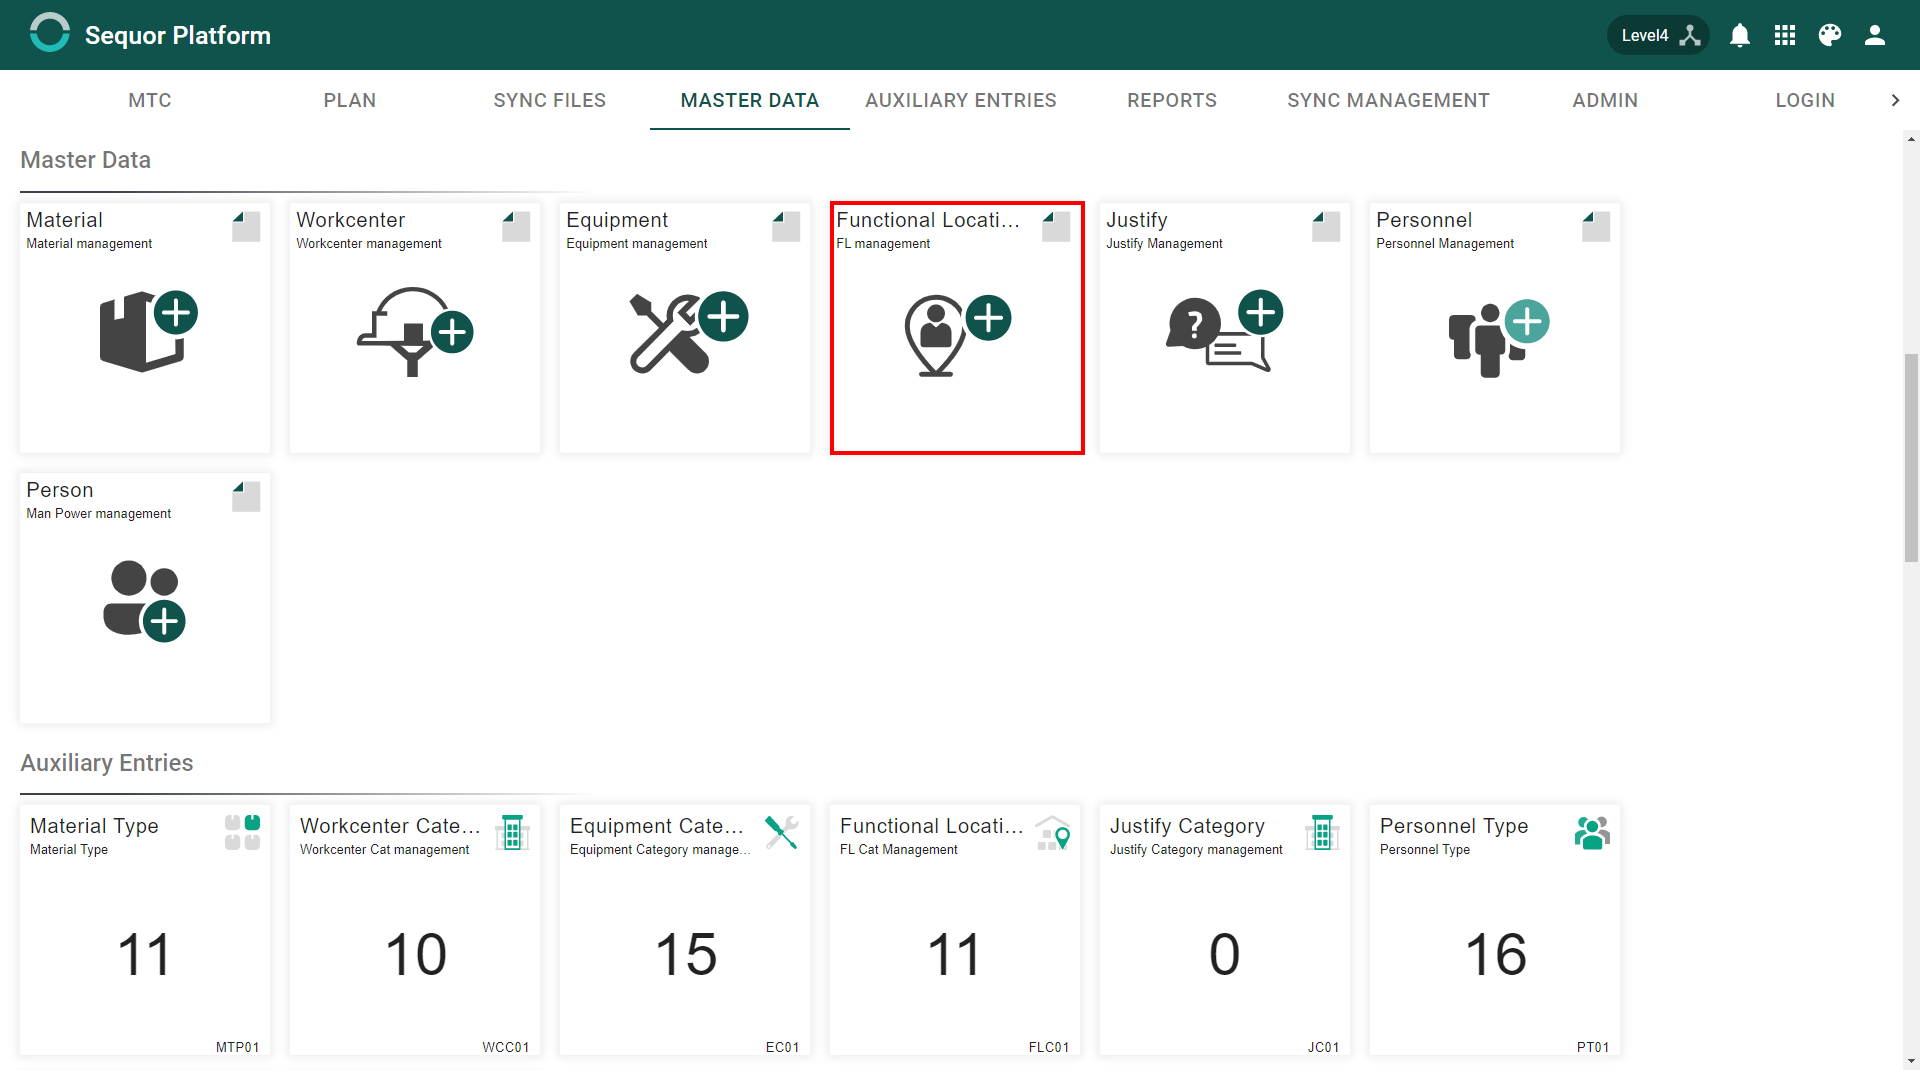
Task: Click FL Cat Management subtitle
Action: [x=898, y=849]
